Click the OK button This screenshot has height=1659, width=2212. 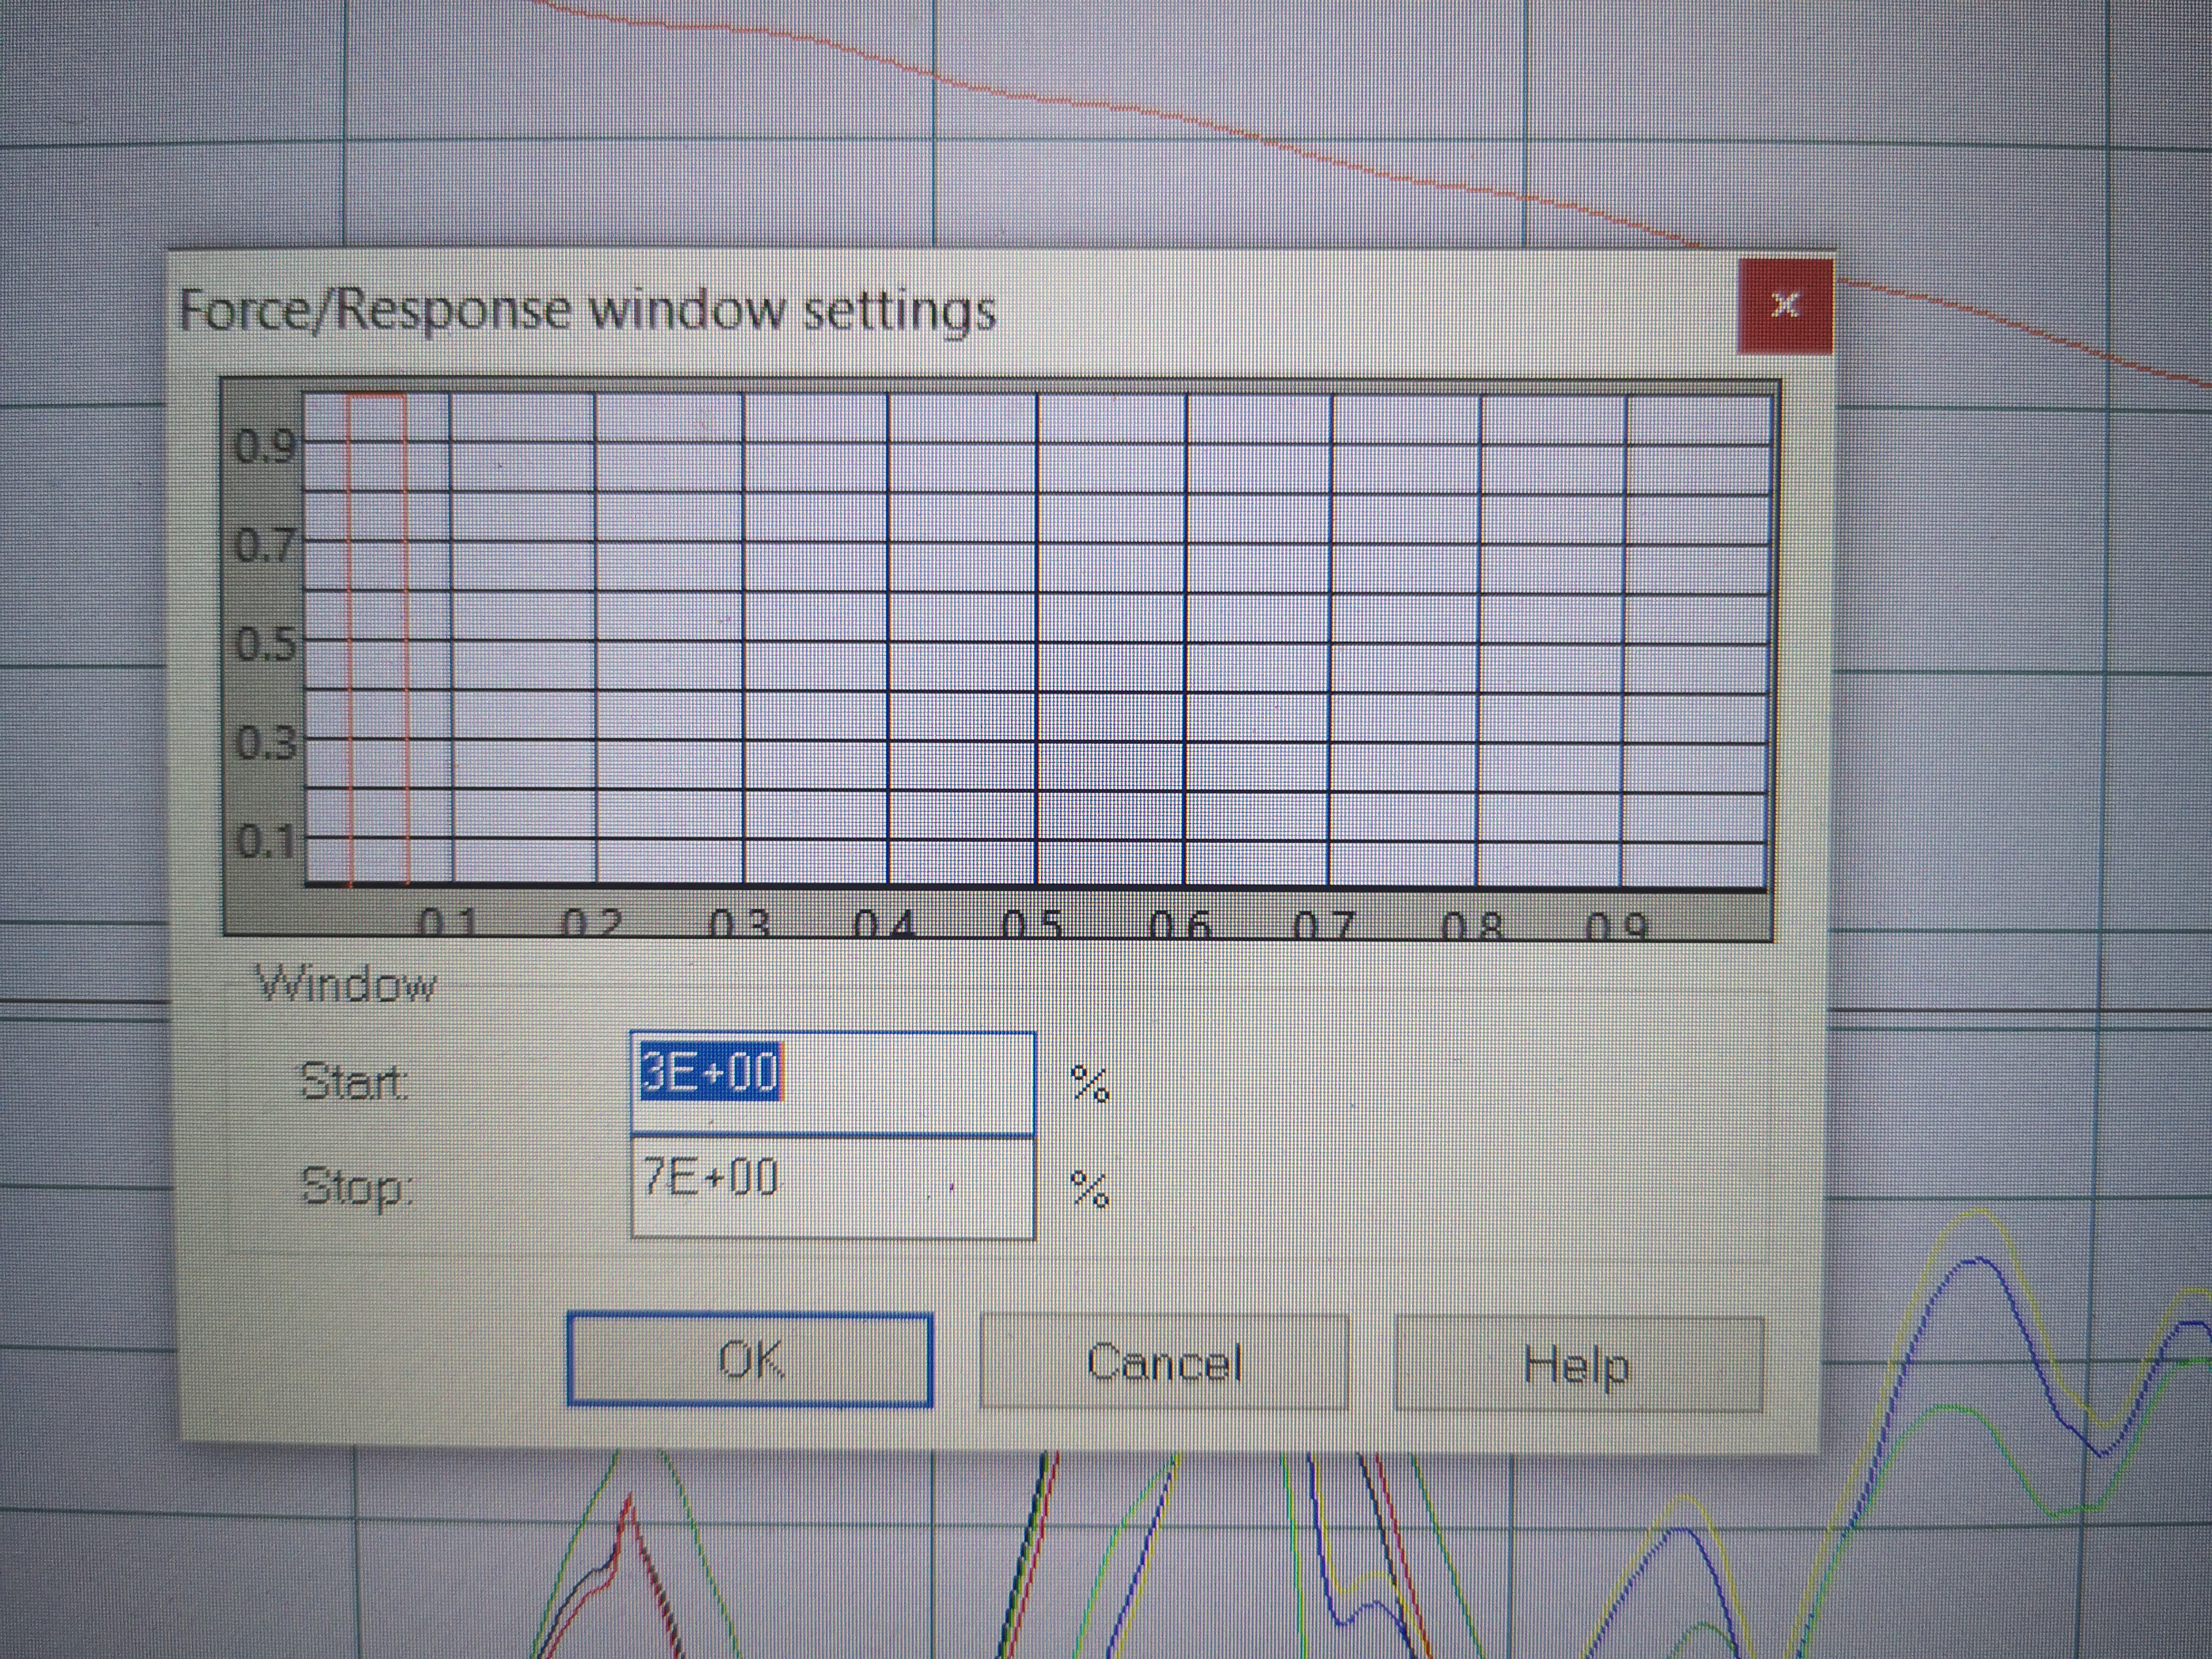click(x=750, y=1360)
